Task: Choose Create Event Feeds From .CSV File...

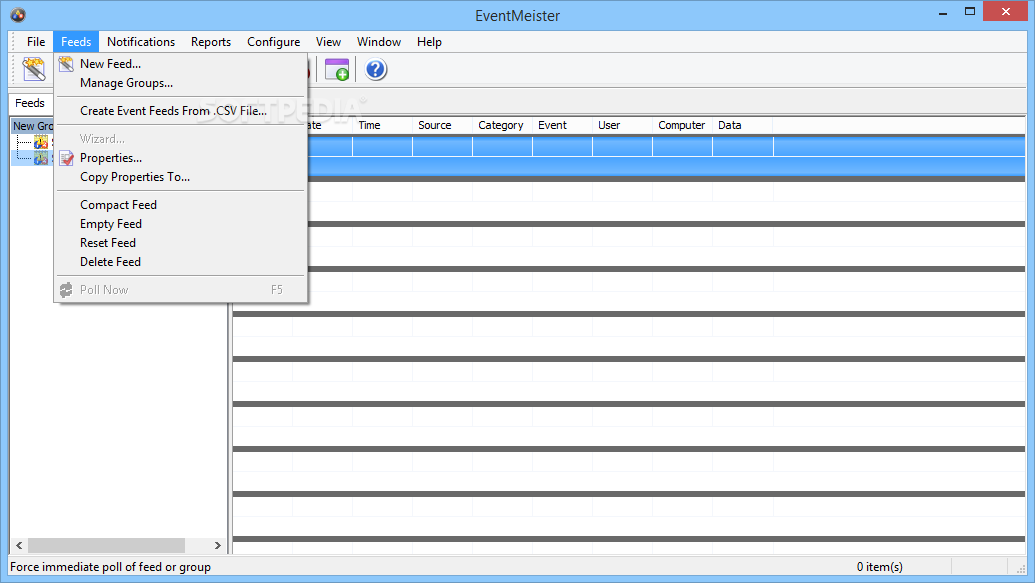Action: pos(180,111)
